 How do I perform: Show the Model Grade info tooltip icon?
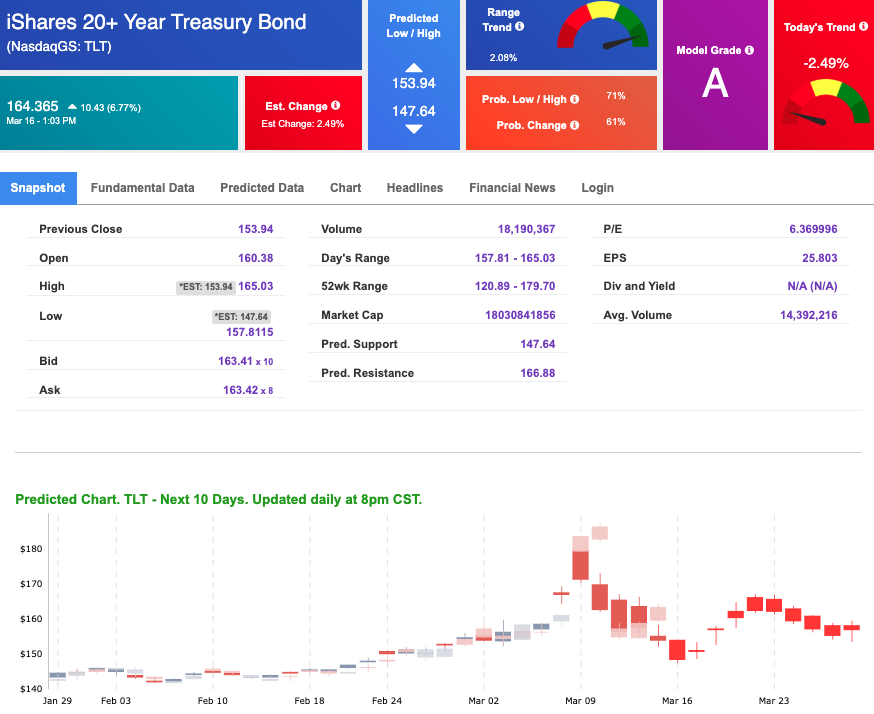coord(750,50)
